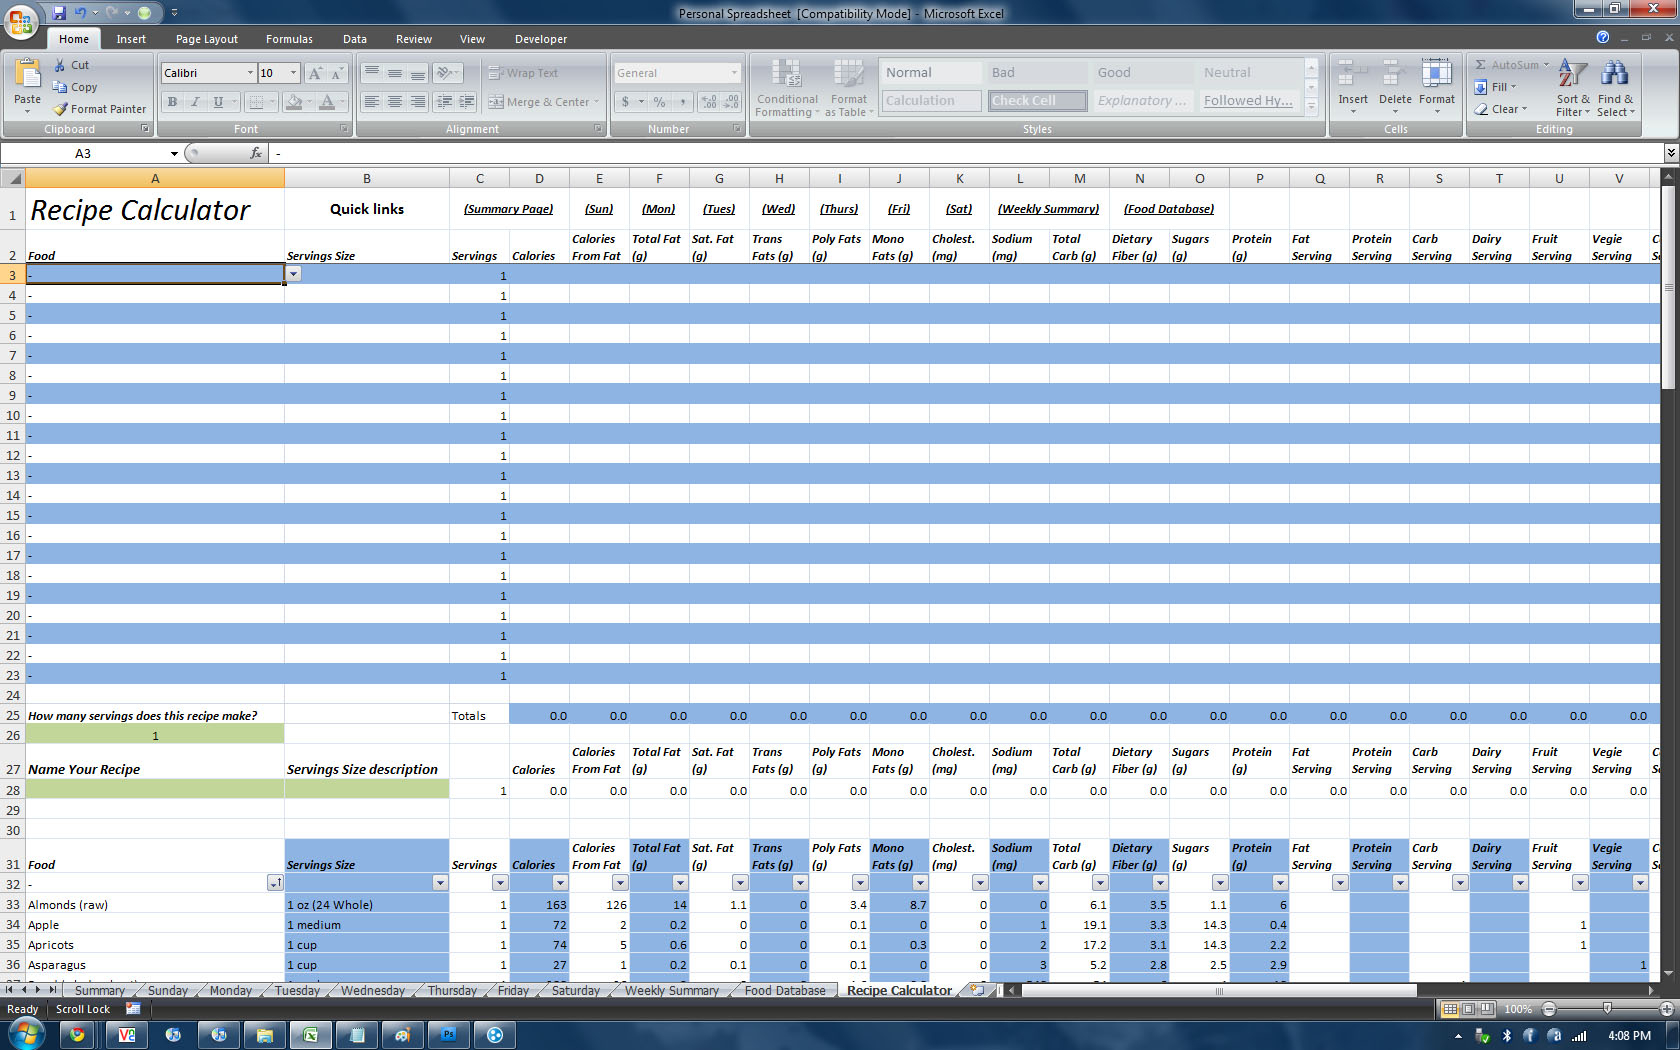
Task: Follow the Weekly Summary quick link
Action: coord(1048,209)
